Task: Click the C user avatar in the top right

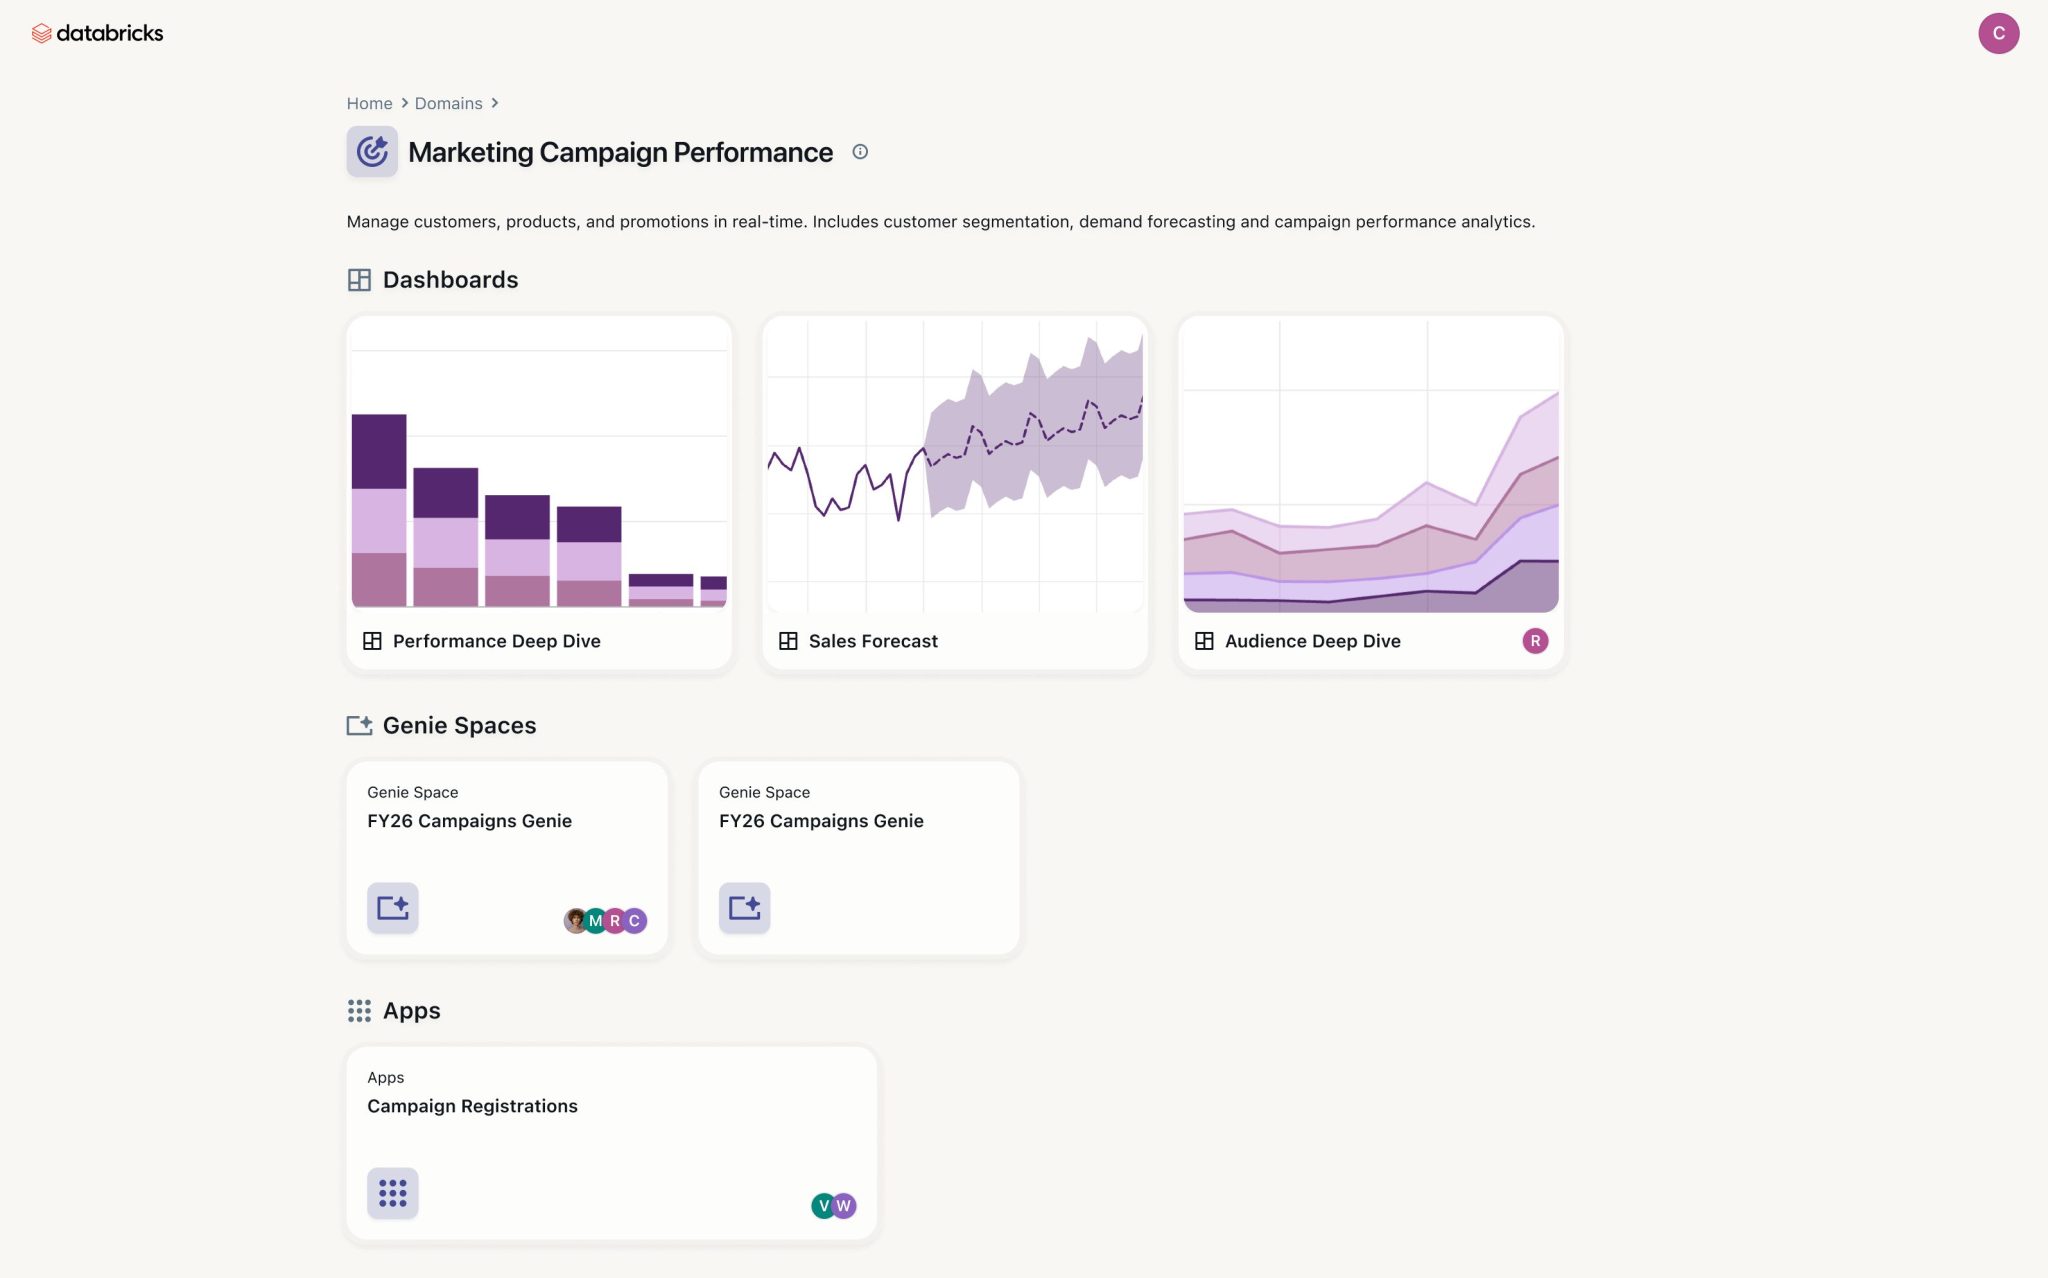Action: [x=2000, y=33]
